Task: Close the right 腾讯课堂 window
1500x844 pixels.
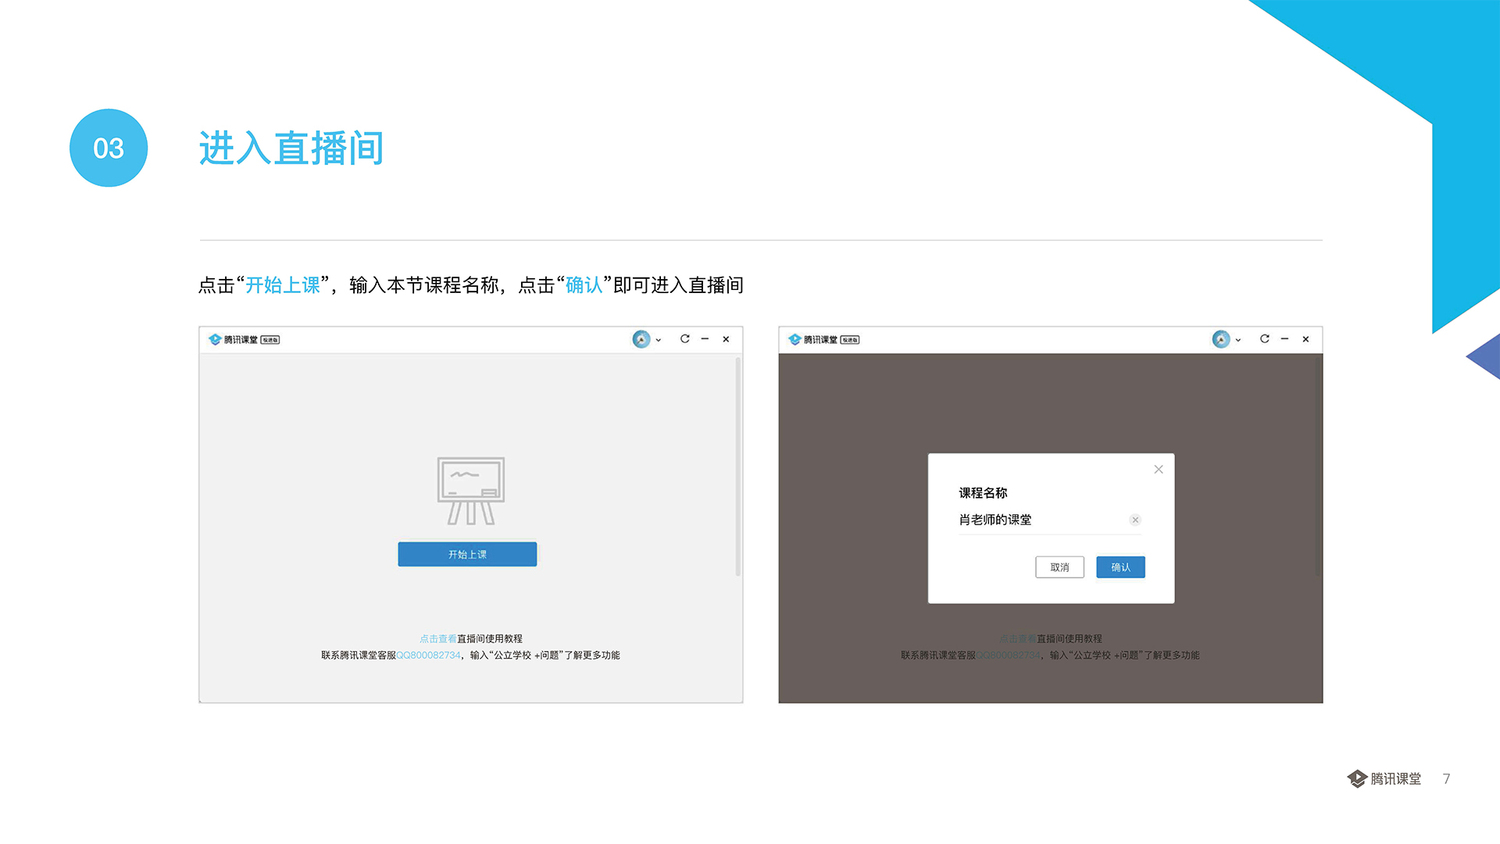Action: tap(1306, 339)
